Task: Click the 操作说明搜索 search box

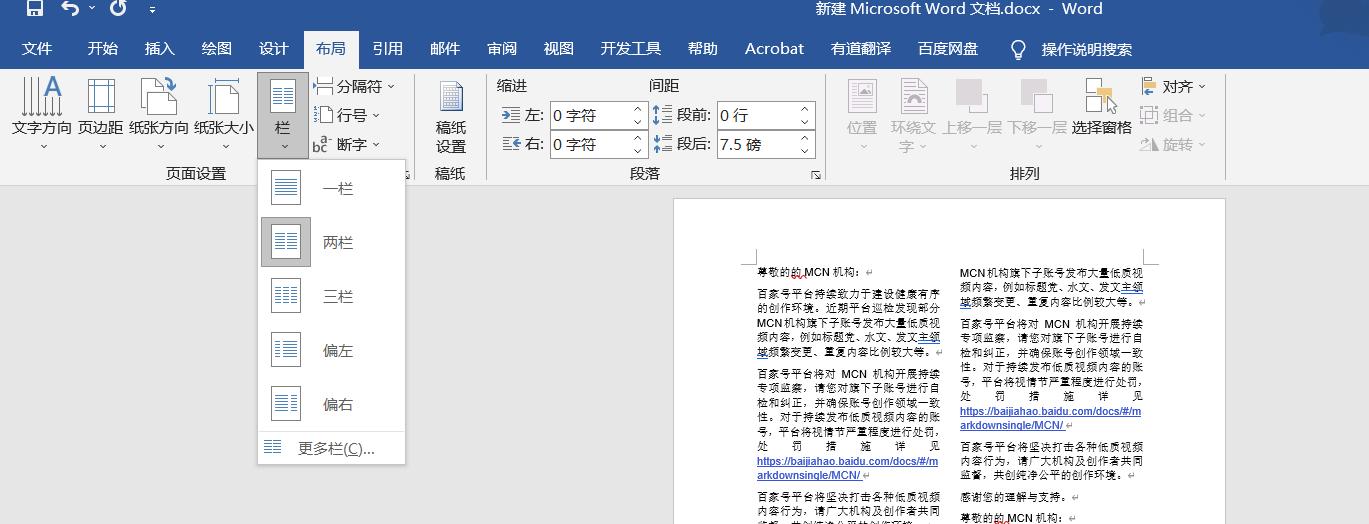Action: pos(1087,49)
